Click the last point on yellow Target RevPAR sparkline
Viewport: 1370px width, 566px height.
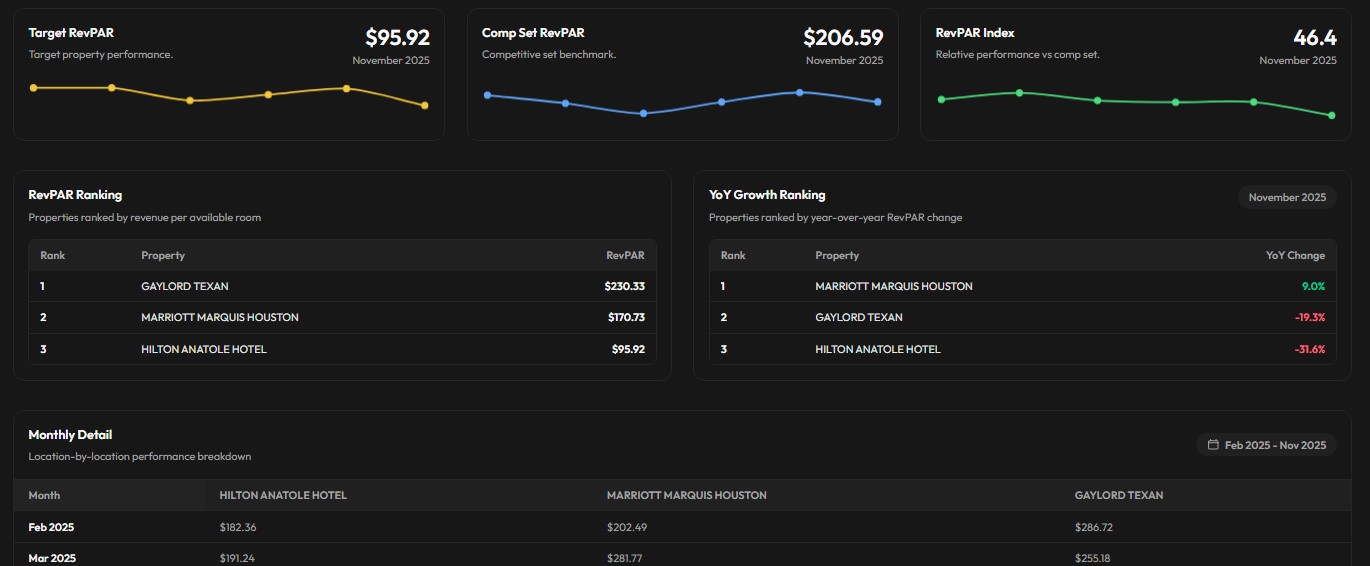[425, 105]
